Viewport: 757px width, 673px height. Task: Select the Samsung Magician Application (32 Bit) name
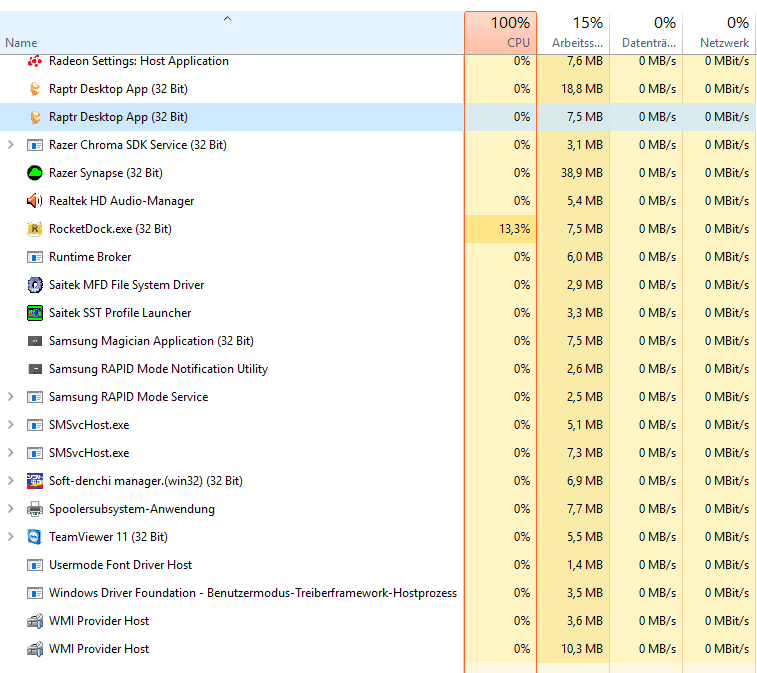tap(151, 341)
